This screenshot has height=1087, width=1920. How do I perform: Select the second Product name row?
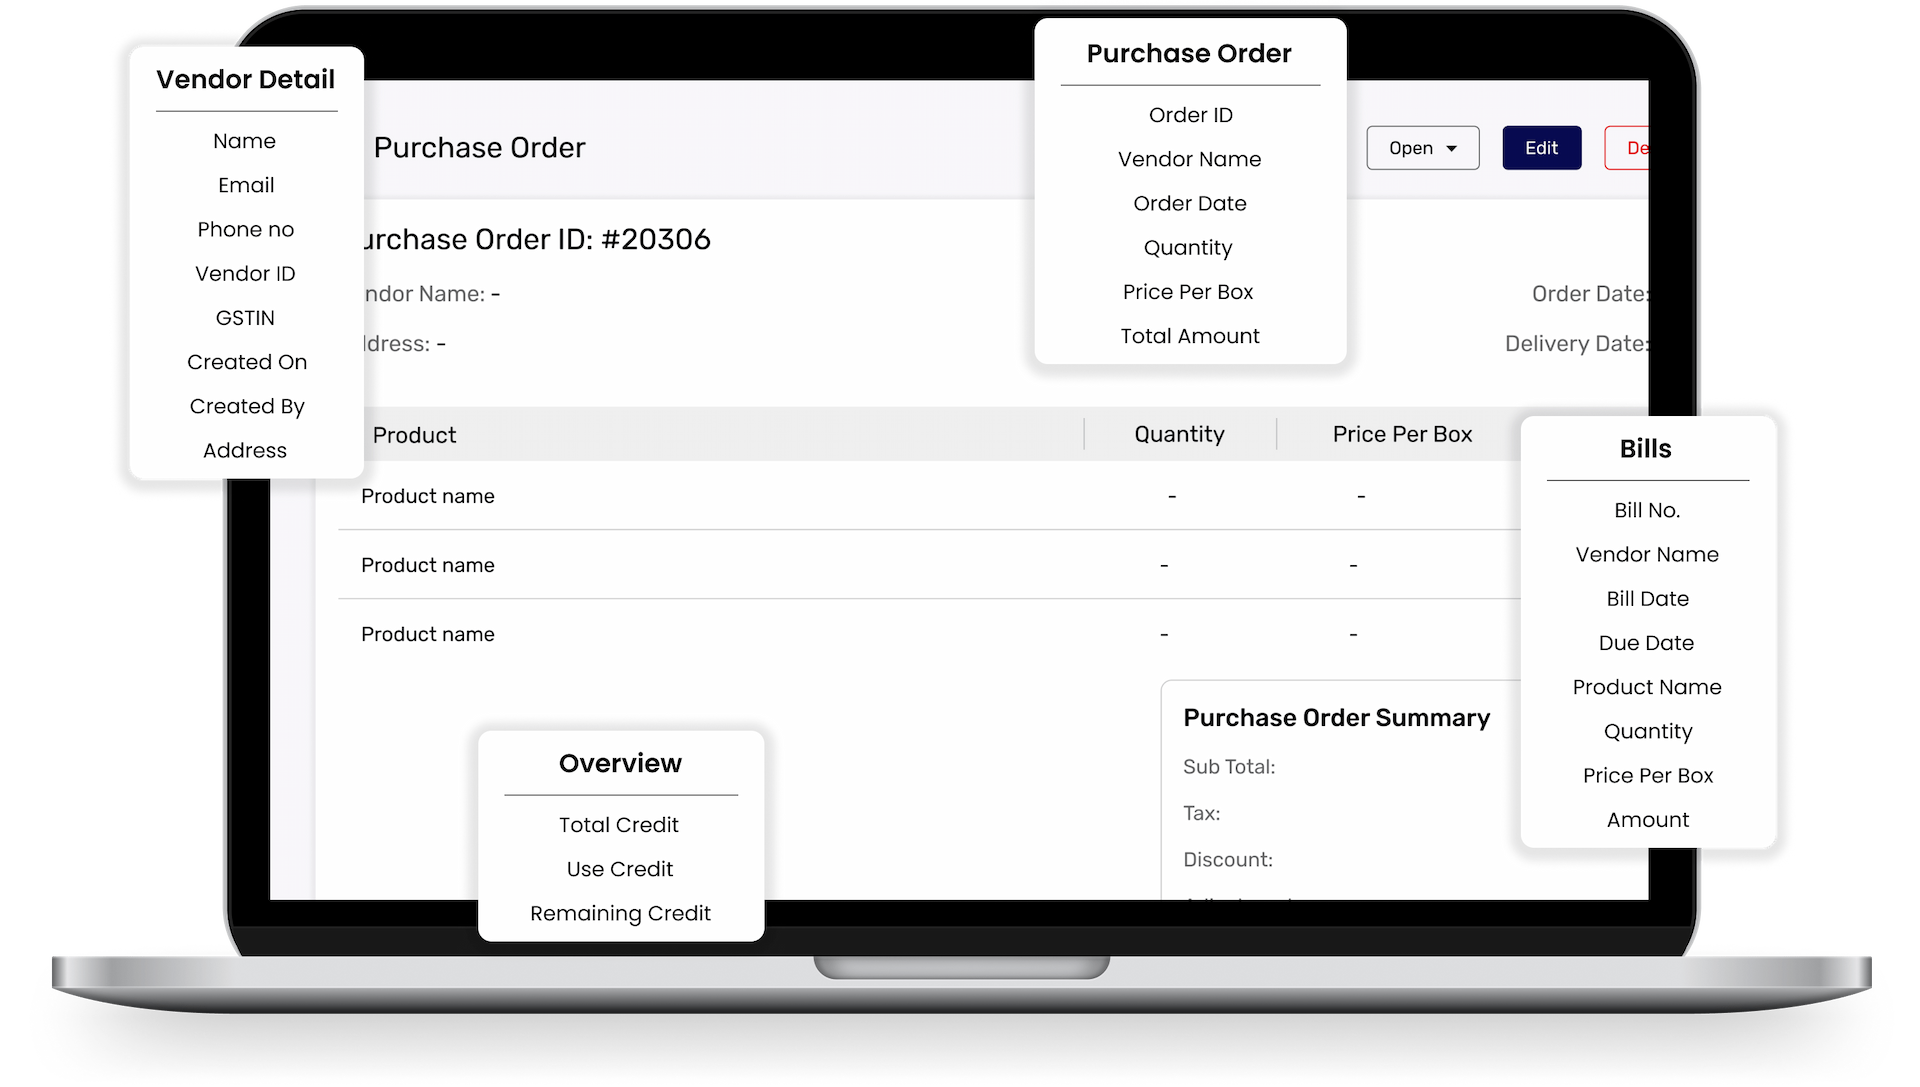pyautogui.click(x=428, y=565)
